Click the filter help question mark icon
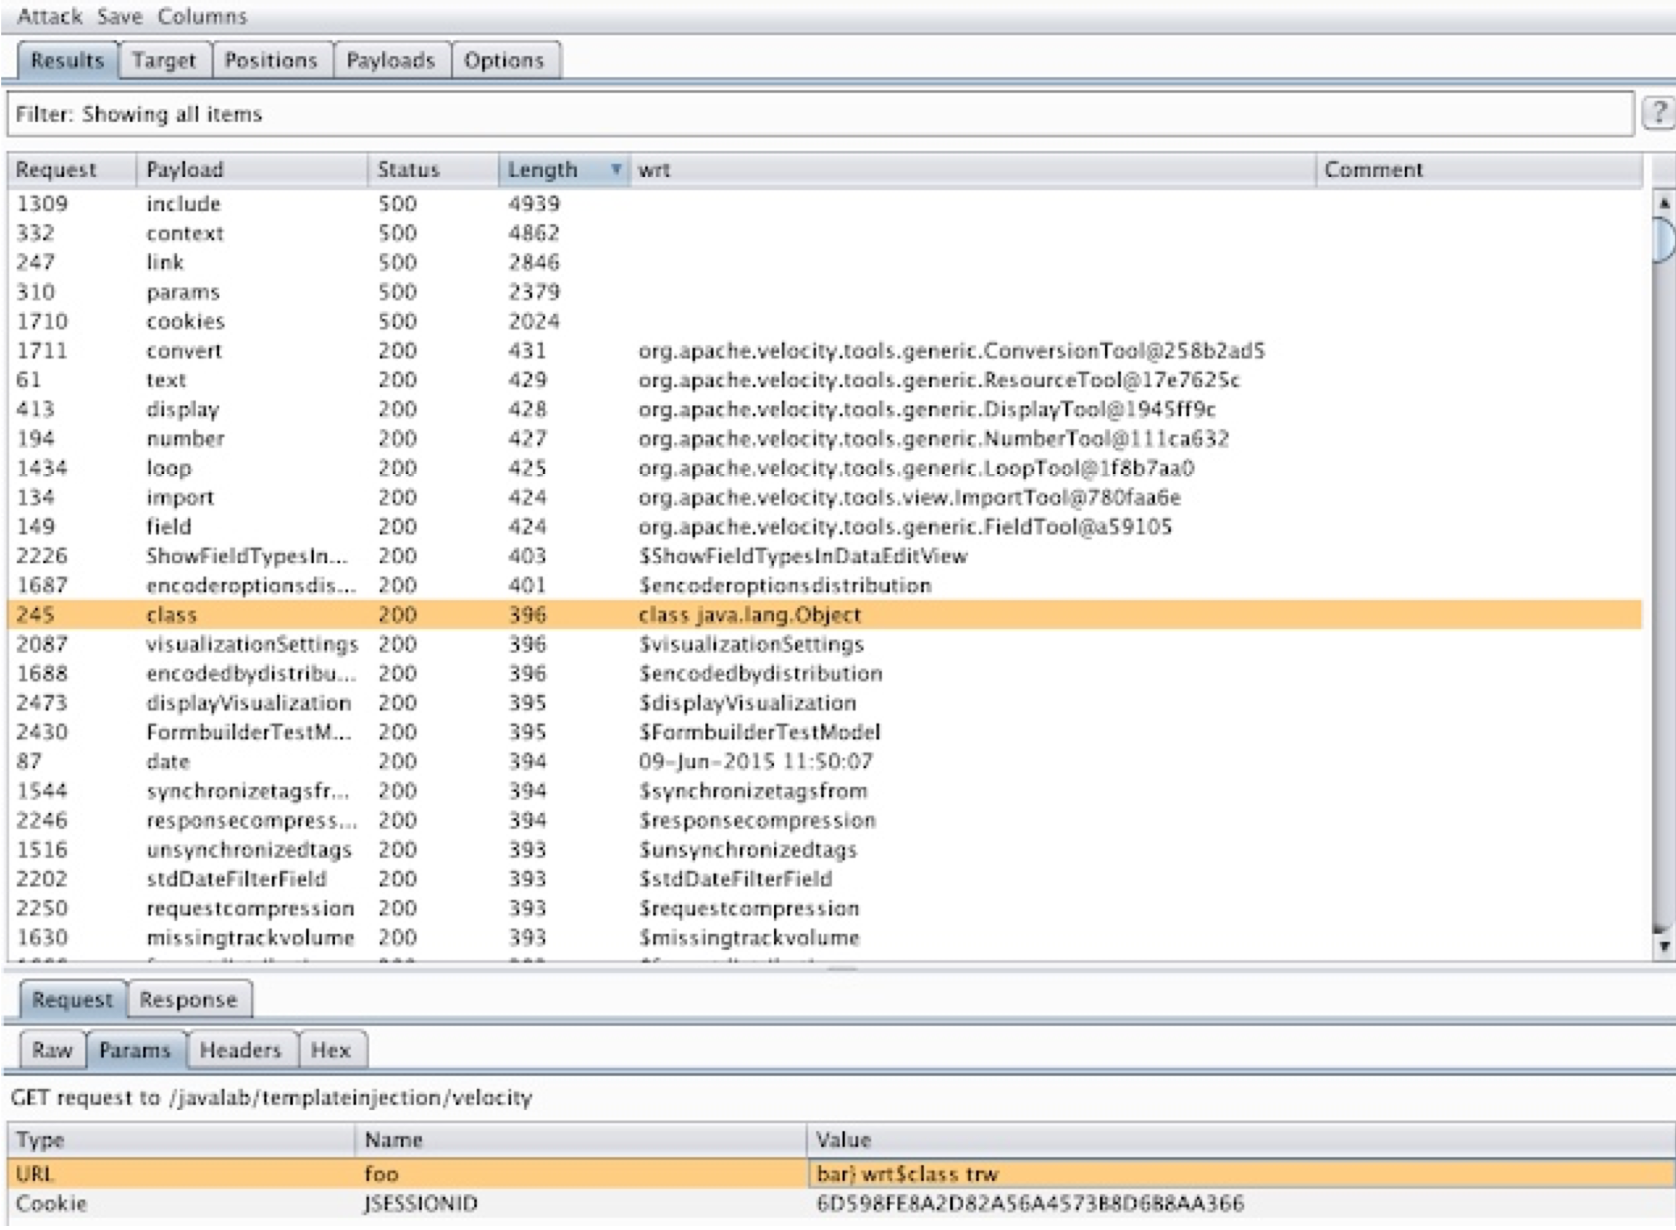The width and height of the screenshot is (1676, 1230). click(x=1658, y=113)
